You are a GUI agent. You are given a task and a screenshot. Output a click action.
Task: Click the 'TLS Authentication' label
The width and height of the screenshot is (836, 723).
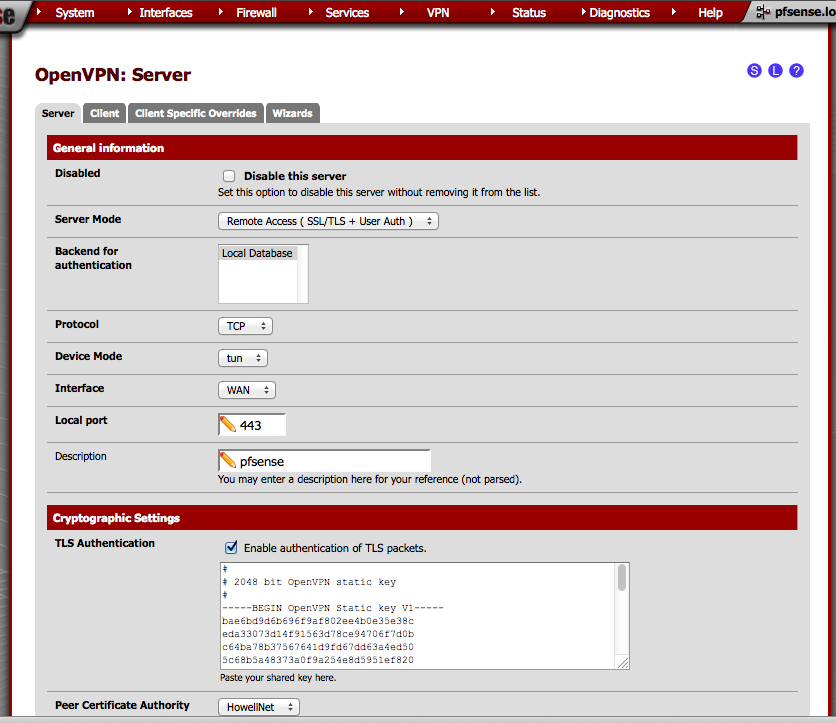coord(104,543)
